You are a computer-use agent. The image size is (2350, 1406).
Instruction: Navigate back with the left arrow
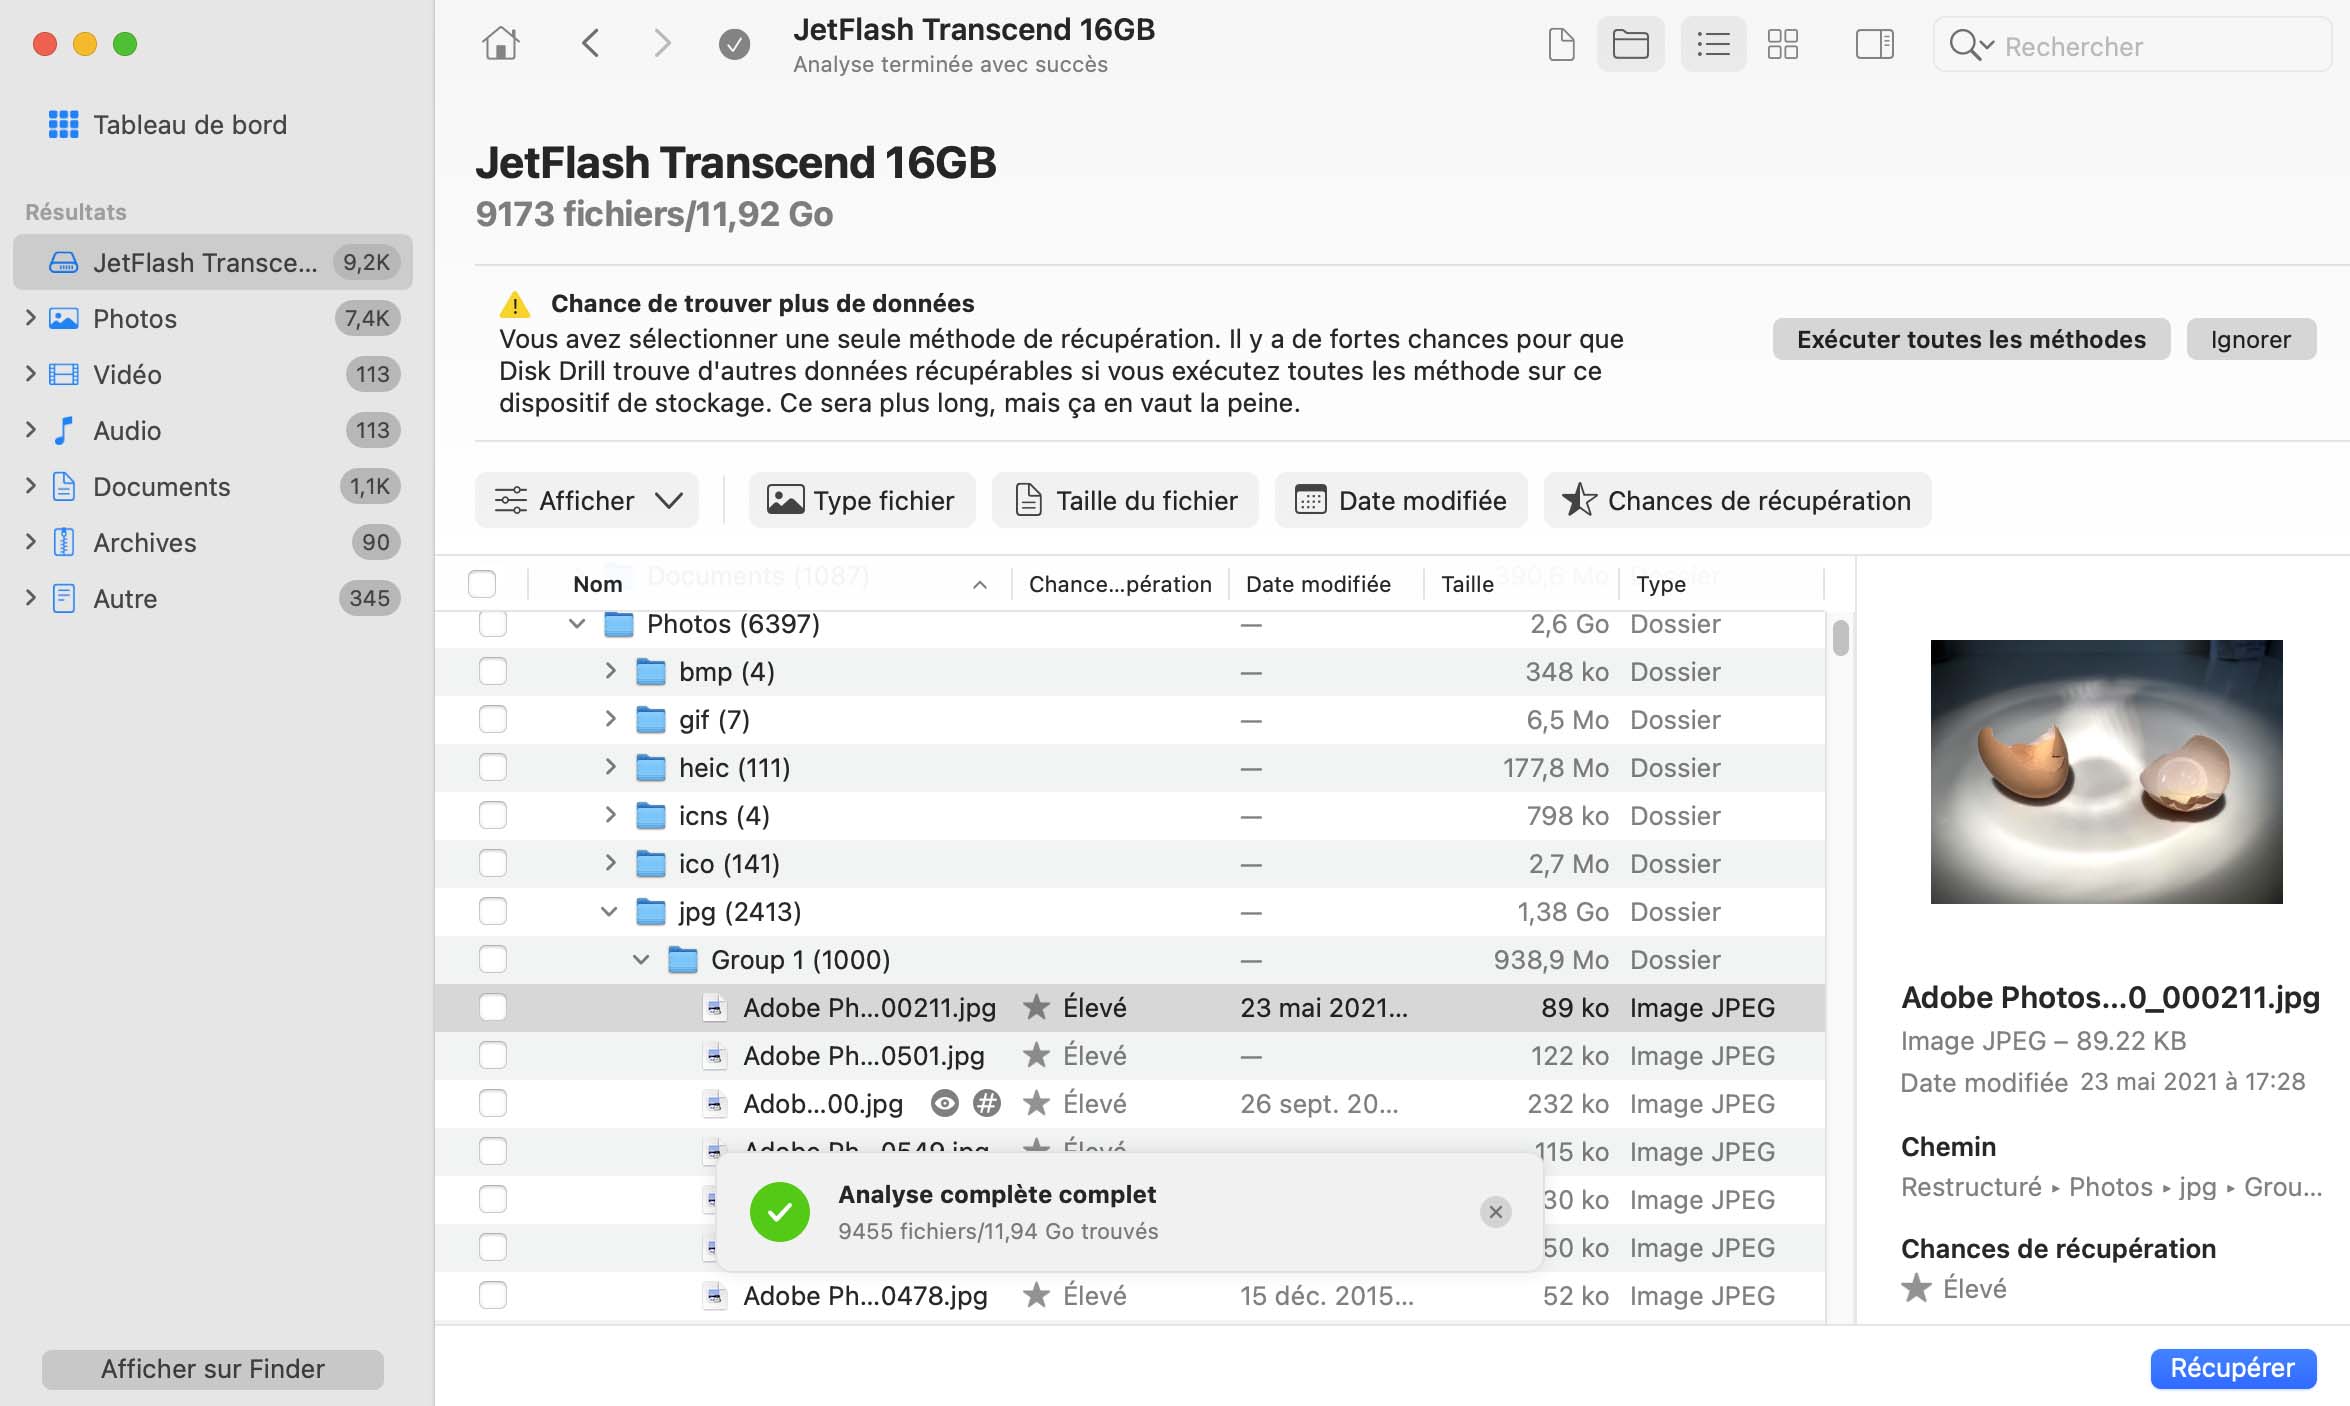[591, 44]
